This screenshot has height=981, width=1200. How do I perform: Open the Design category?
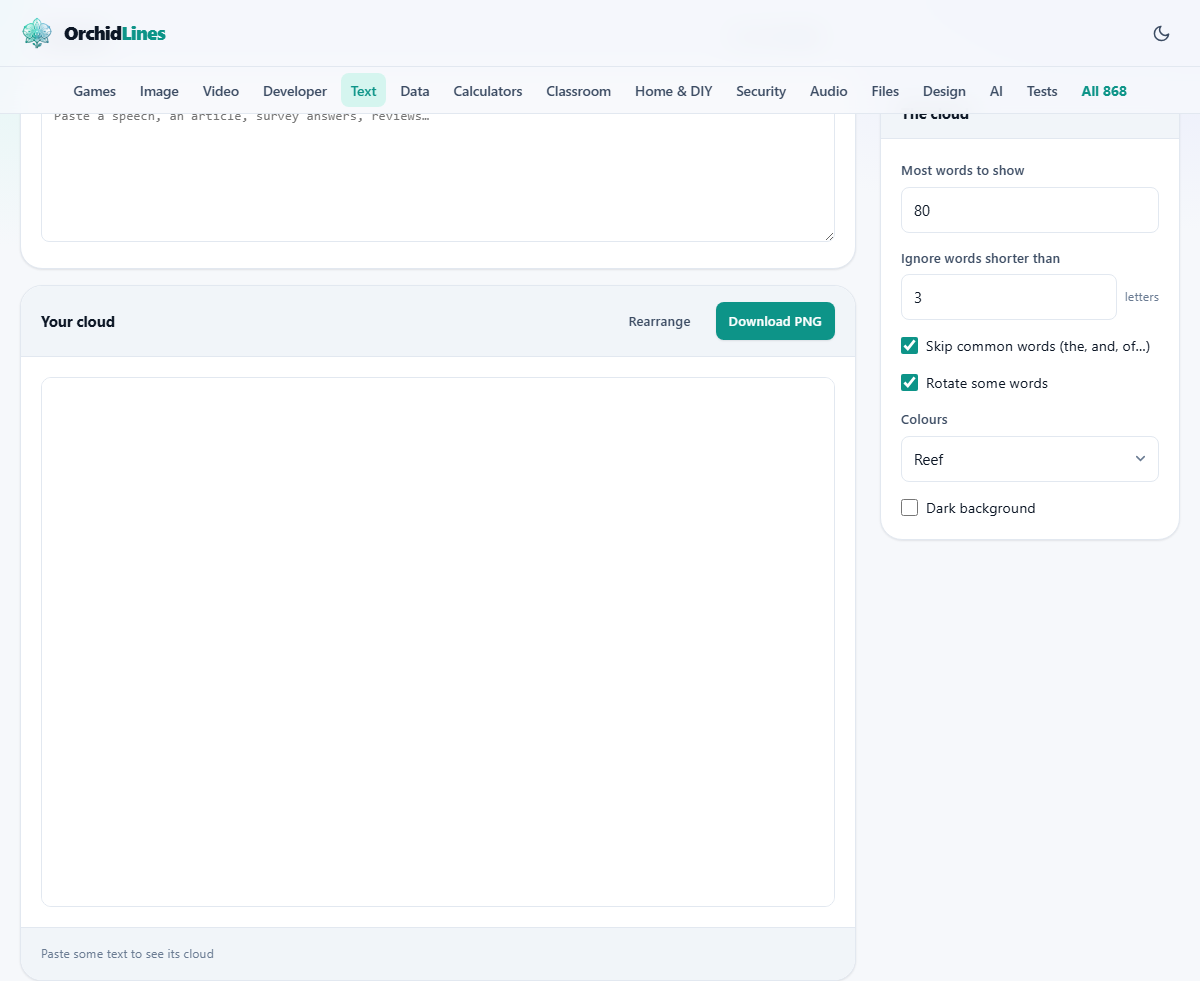click(944, 91)
